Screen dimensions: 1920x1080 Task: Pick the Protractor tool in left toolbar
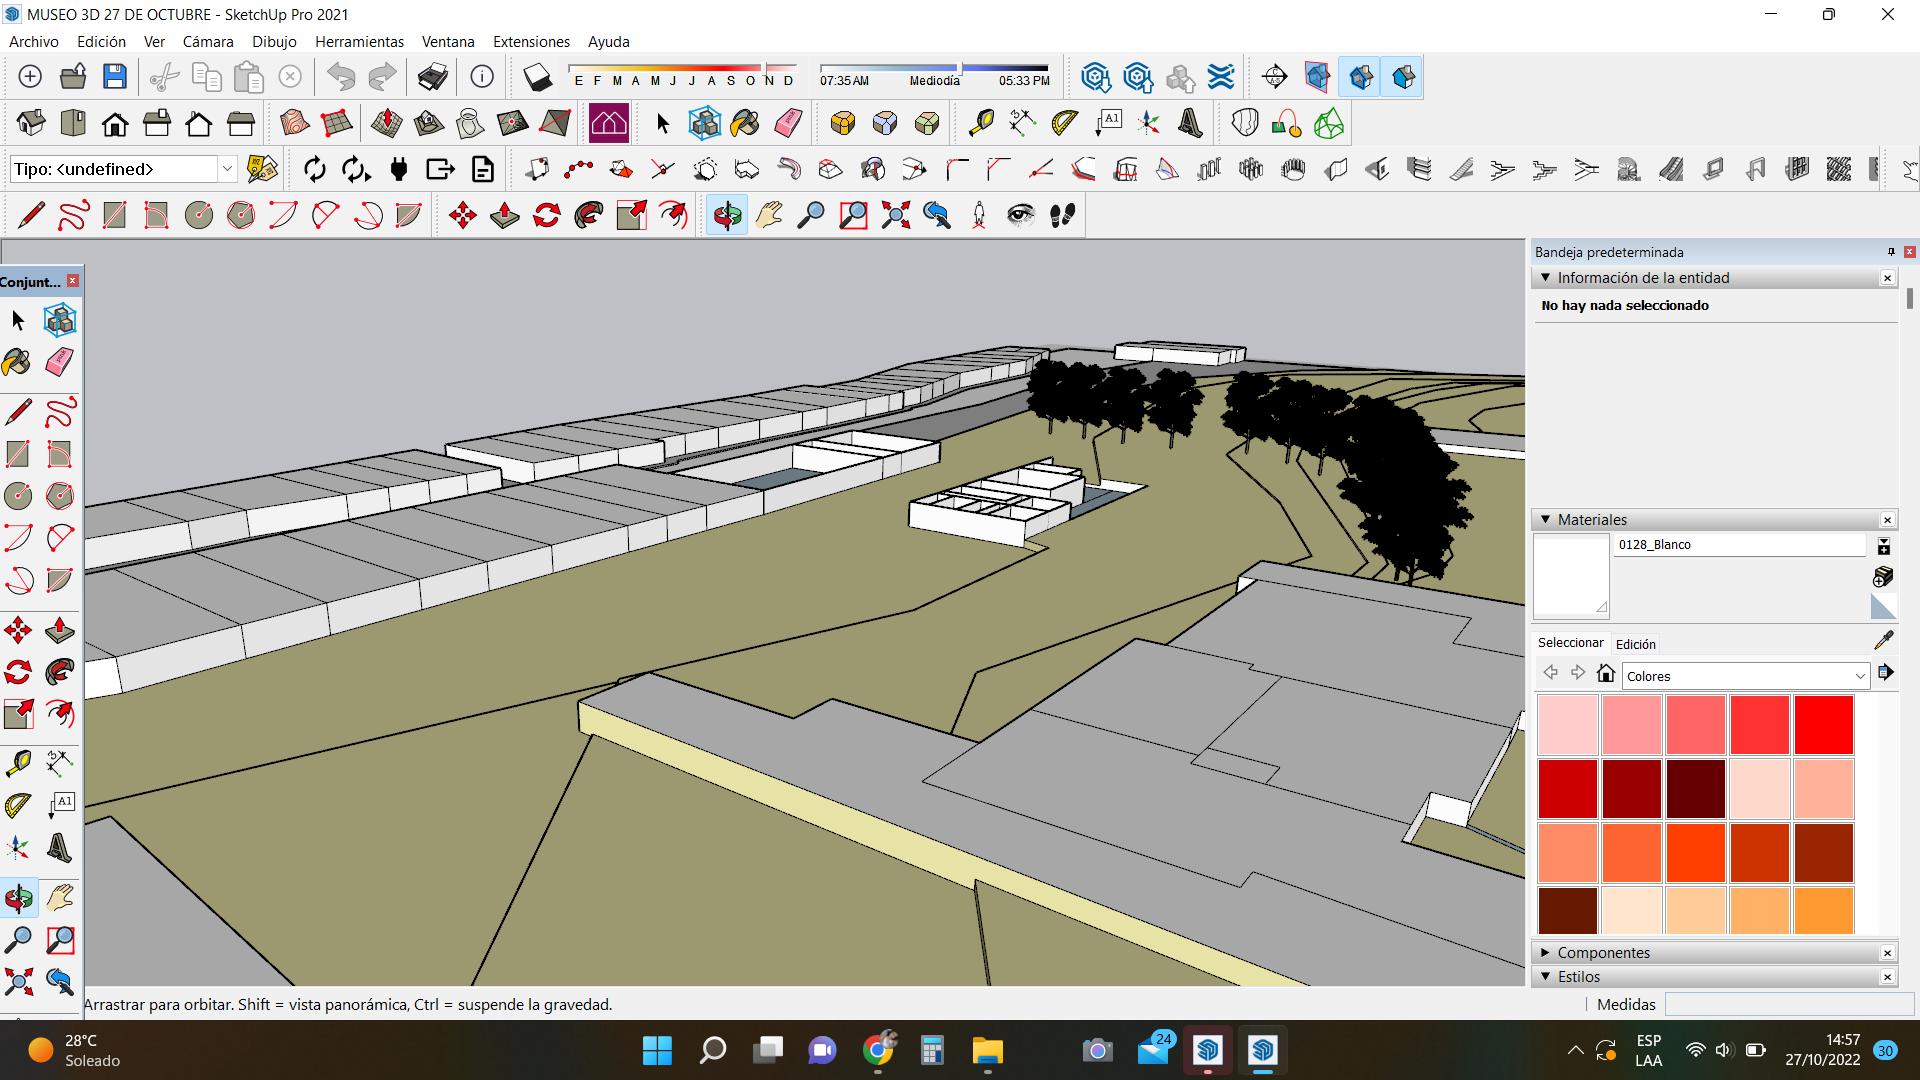pos(17,806)
